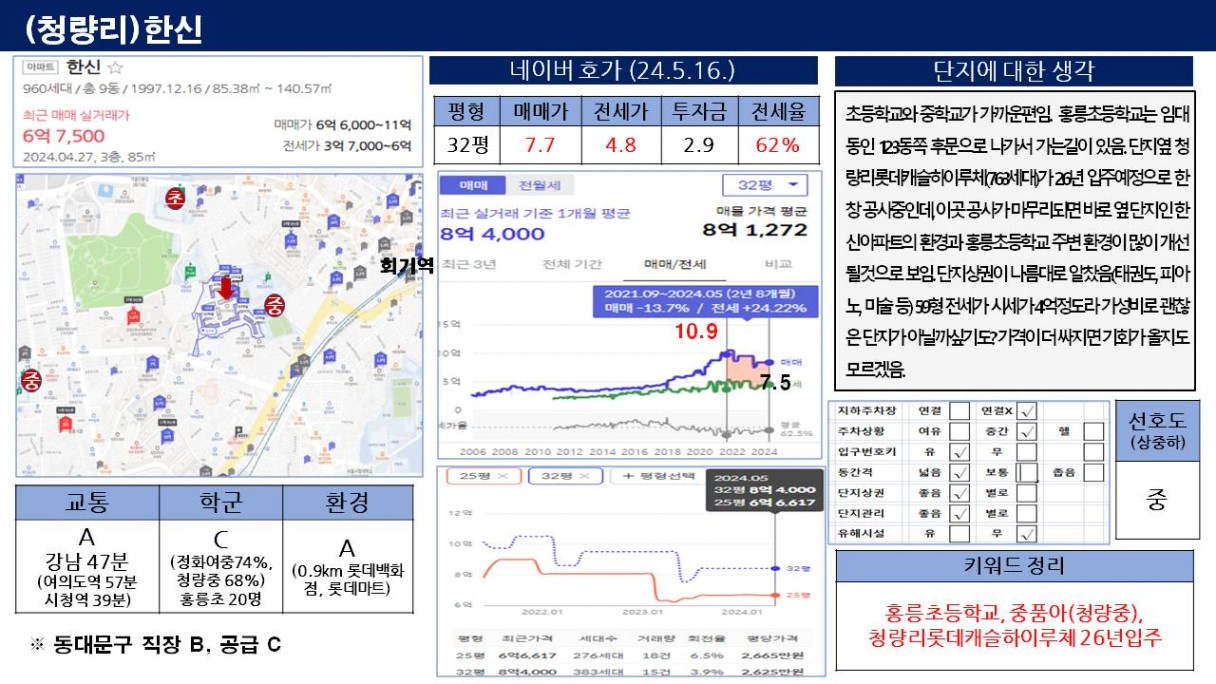Star the 한신 apartment as favorite

115,68
